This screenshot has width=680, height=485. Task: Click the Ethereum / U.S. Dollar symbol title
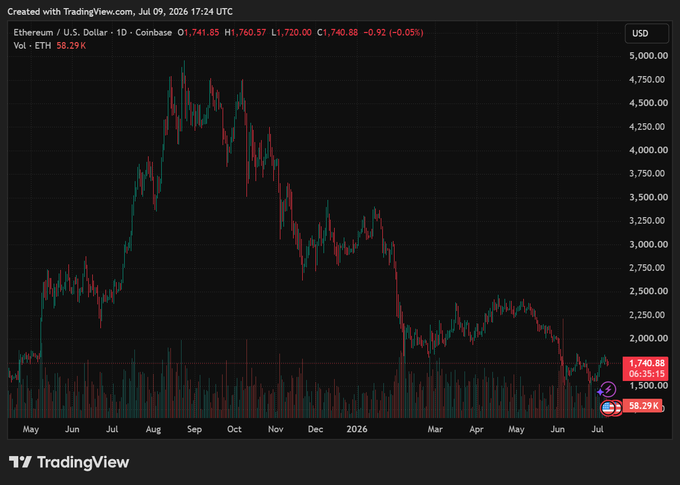tap(60, 33)
